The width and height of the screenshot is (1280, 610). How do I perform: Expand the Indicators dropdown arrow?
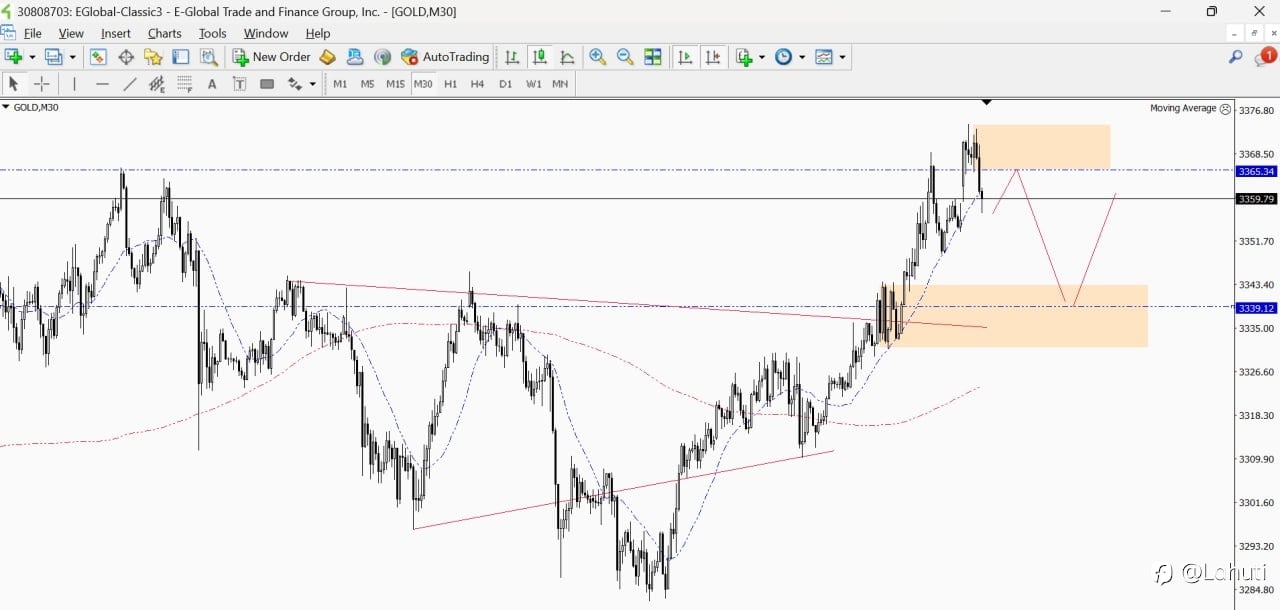762,57
